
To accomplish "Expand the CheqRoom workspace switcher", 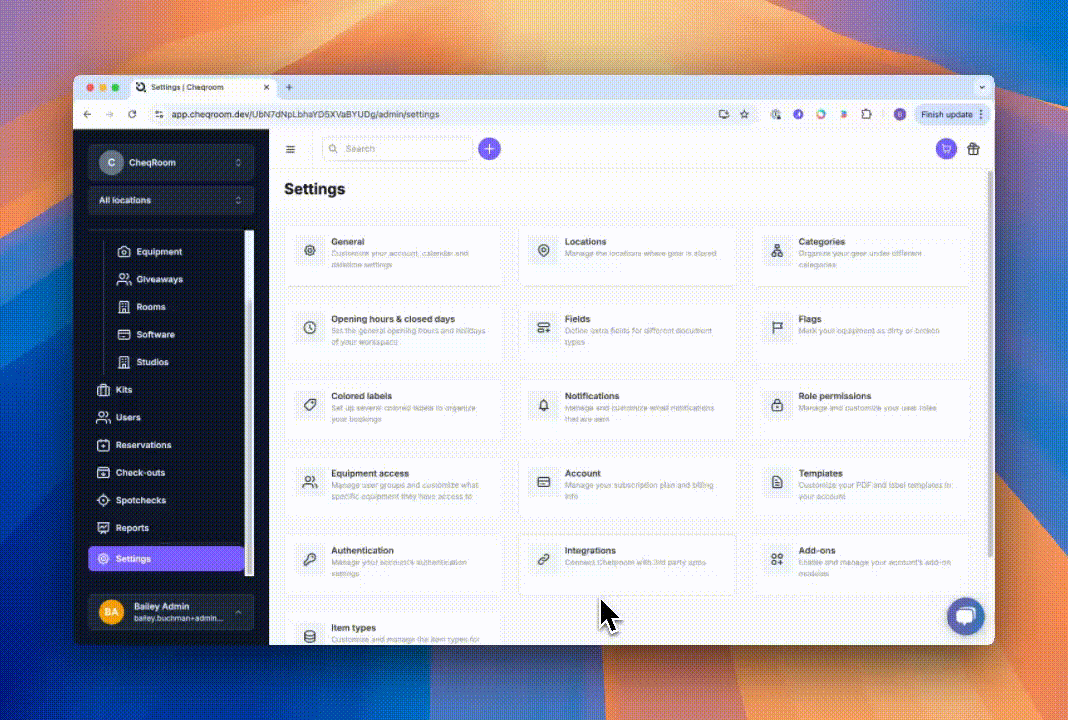I will (170, 163).
